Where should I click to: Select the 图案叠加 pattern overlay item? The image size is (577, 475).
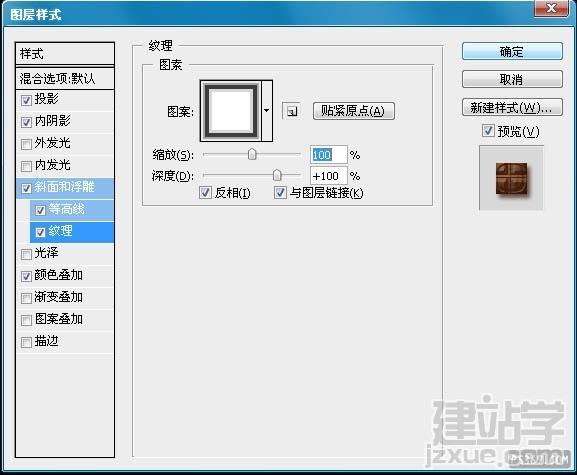point(65,320)
